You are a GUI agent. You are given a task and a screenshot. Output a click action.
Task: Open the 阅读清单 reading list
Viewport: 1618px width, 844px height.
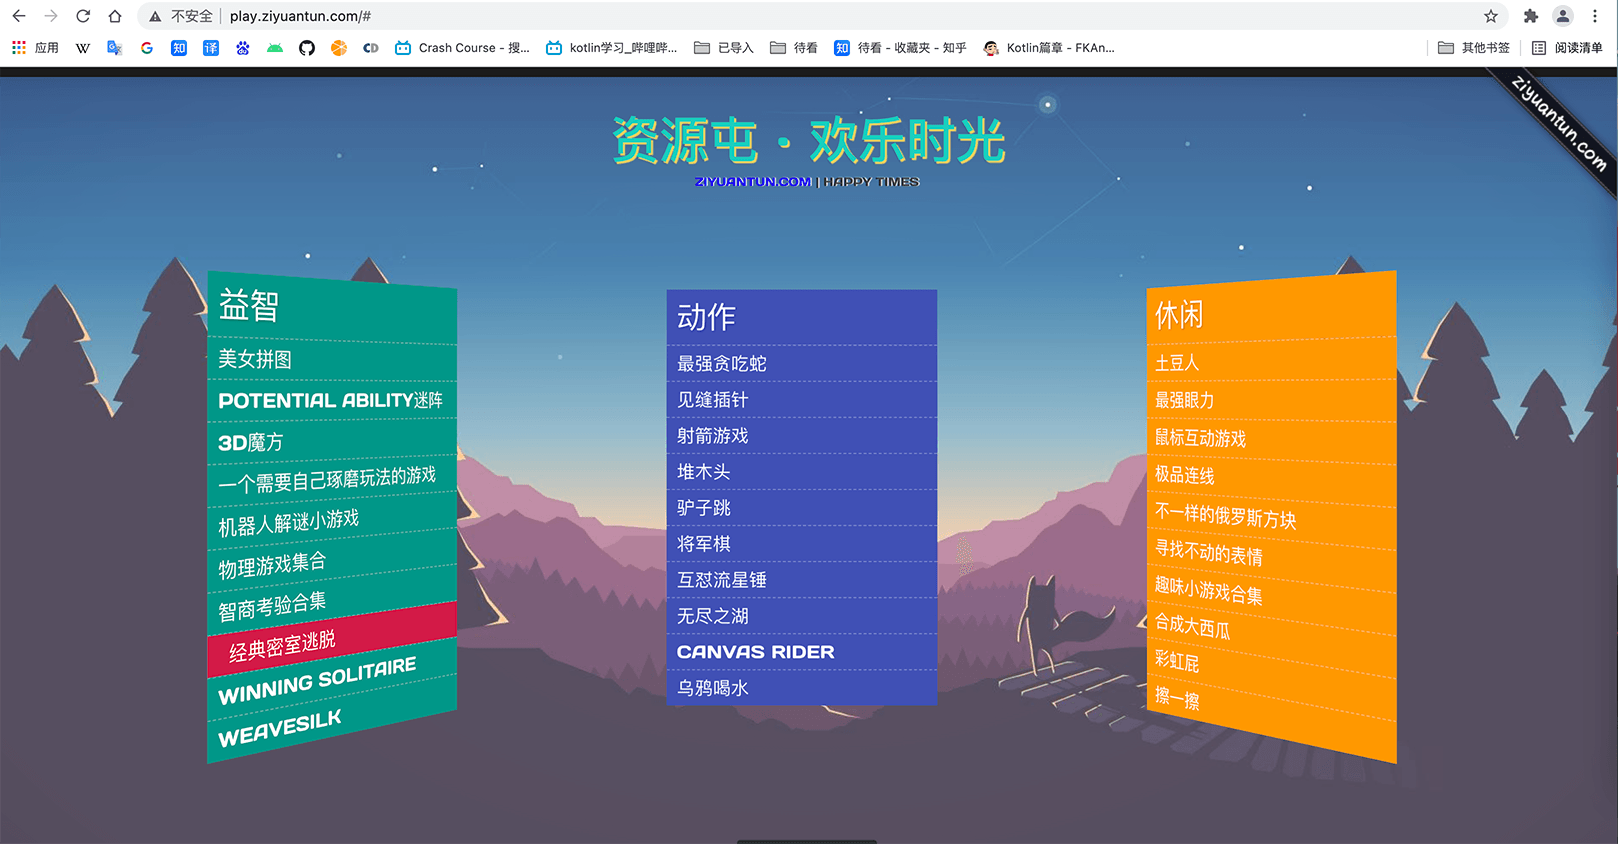pos(1567,48)
